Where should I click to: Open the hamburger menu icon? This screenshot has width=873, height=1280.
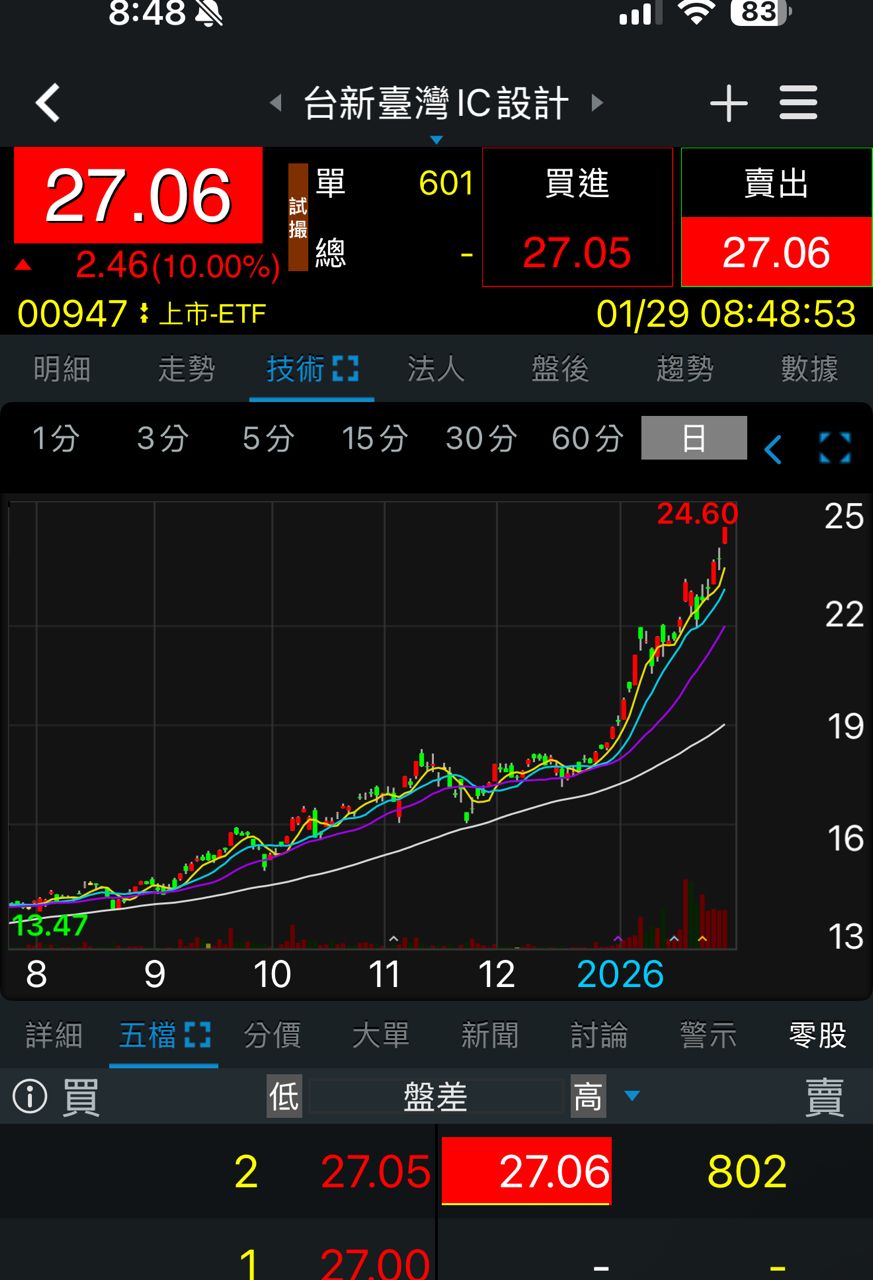pyautogui.click(x=798, y=103)
